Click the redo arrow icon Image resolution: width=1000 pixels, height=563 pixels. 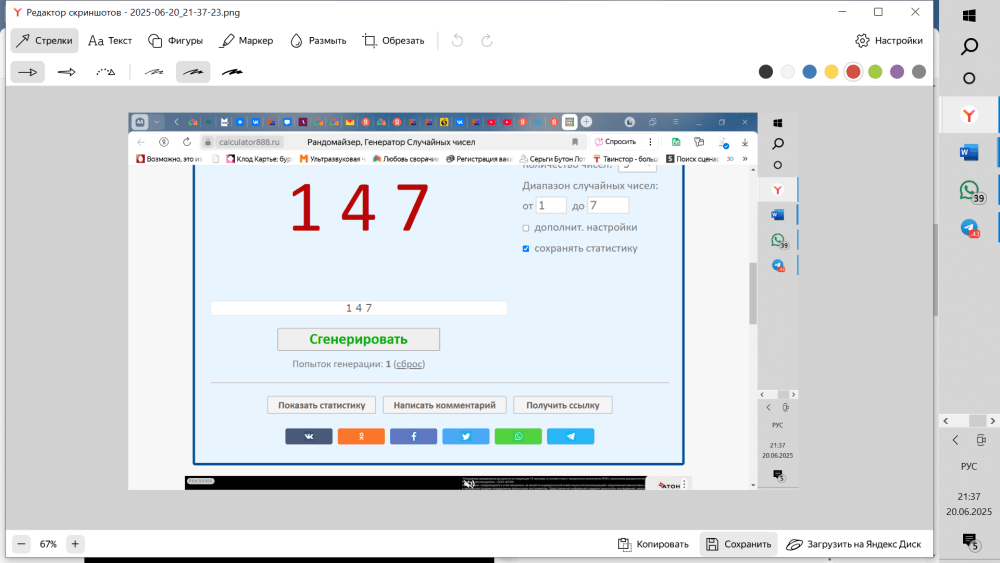point(487,41)
